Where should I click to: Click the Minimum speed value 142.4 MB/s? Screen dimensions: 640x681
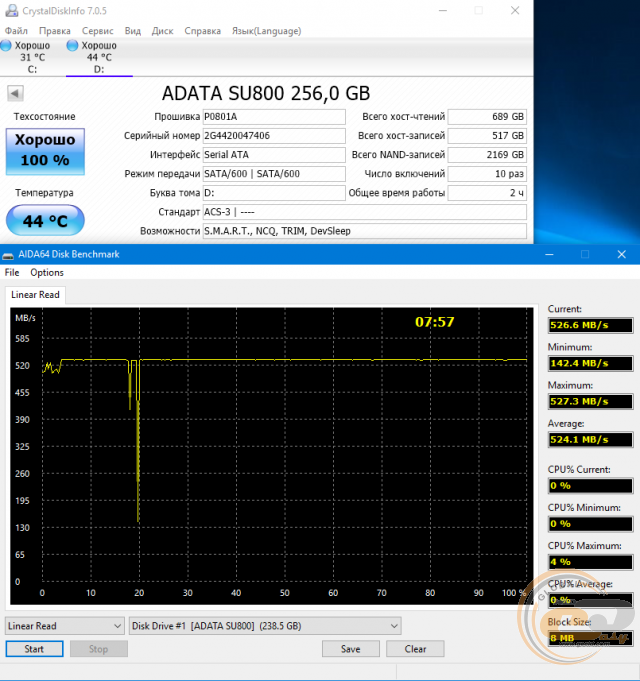(591, 364)
